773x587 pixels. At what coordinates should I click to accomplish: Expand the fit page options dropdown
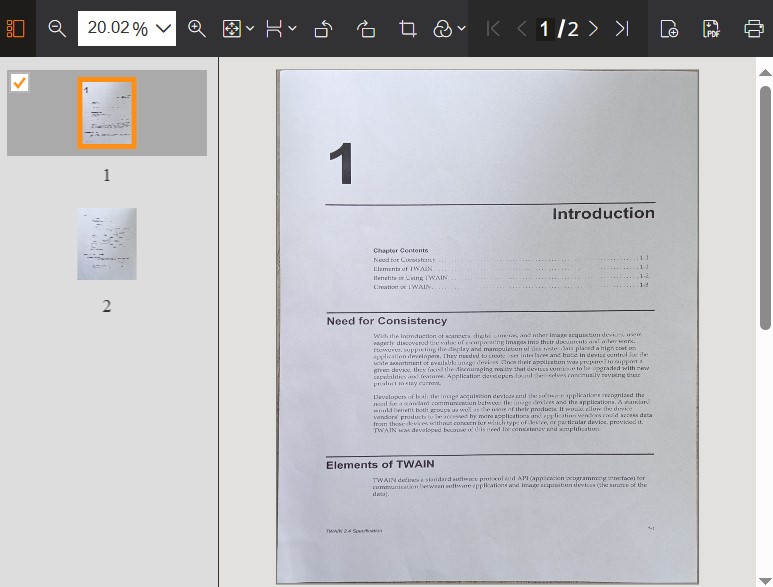[249, 29]
